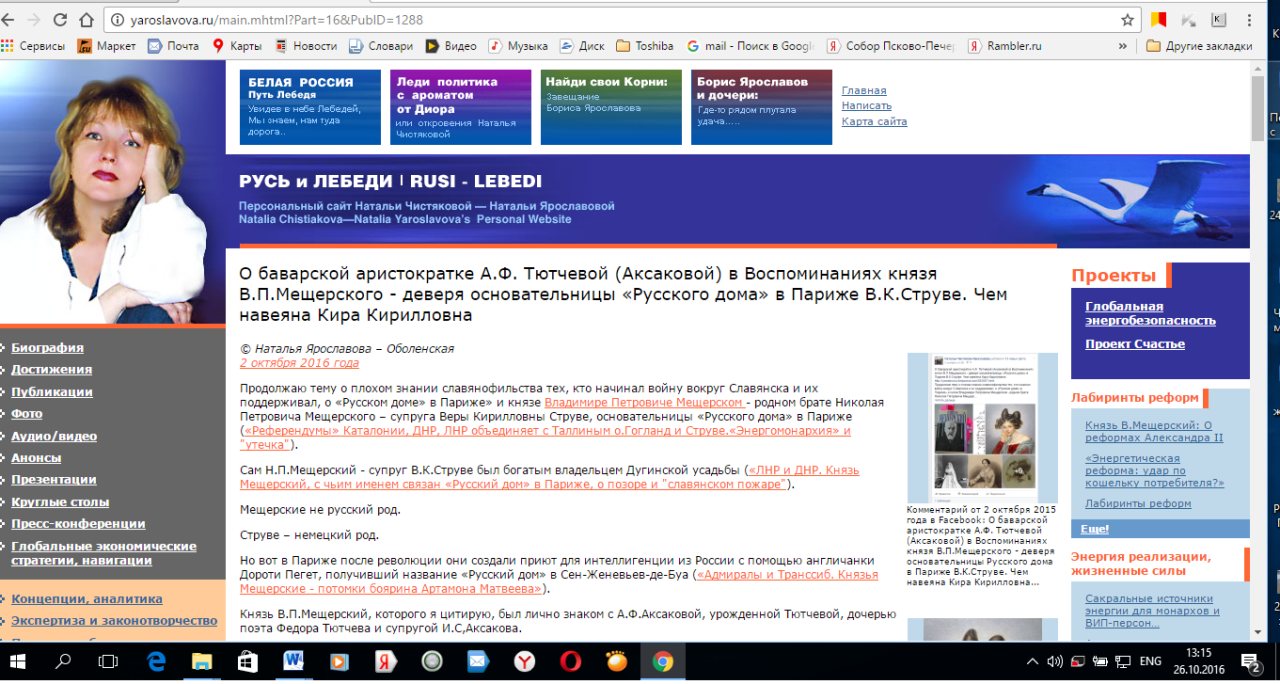Open the Почта bookmark
Screen dimensions: 1280x684
pos(173,46)
